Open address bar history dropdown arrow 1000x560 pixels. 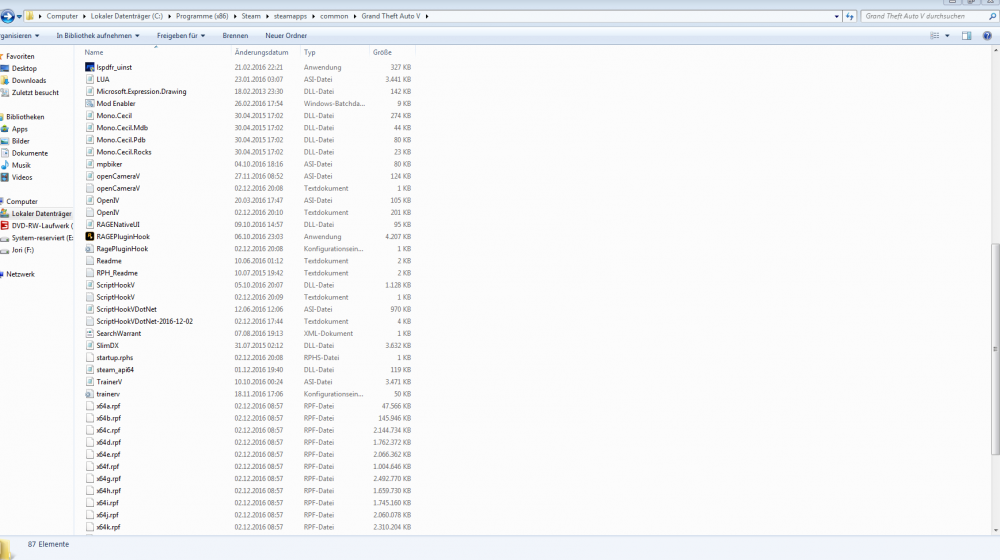click(837, 16)
